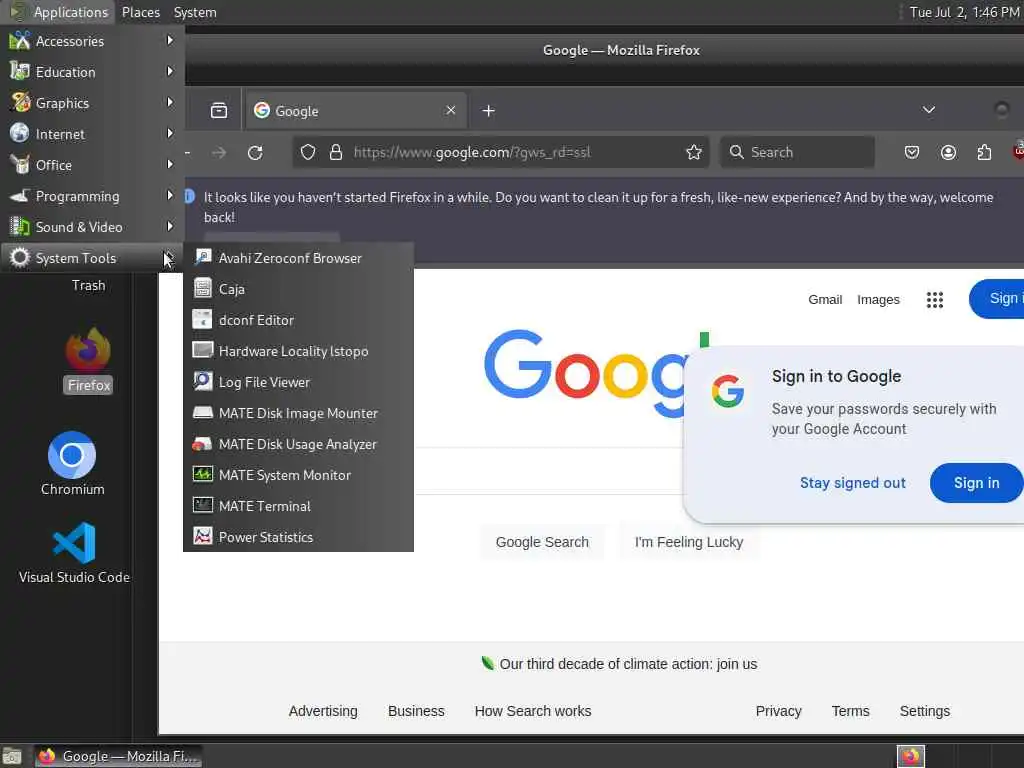Open the list all tabs dropdown
The height and width of the screenshot is (768, 1024).
tap(929, 110)
